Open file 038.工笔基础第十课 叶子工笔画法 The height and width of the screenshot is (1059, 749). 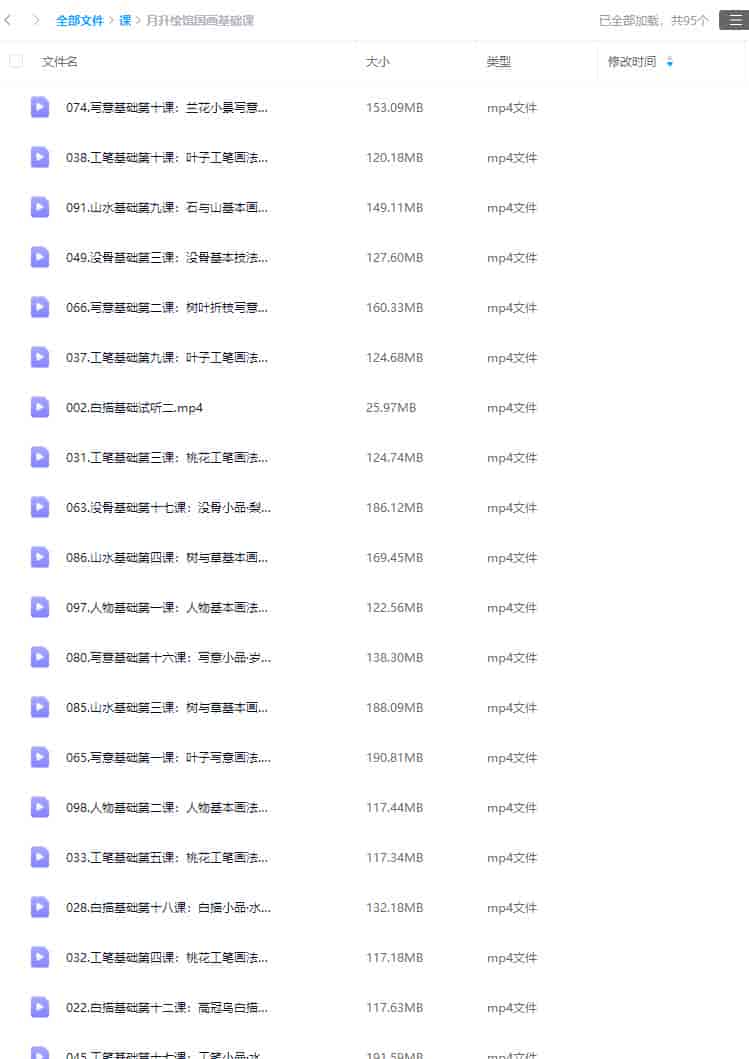point(167,157)
